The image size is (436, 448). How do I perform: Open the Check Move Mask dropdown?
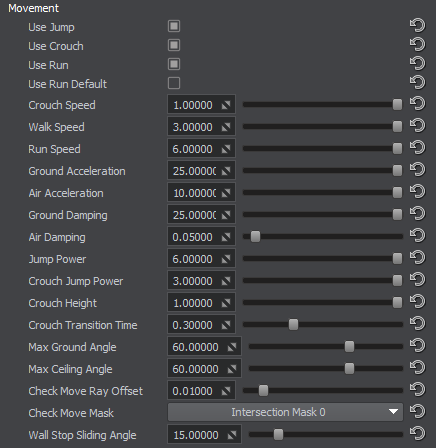coord(285,412)
